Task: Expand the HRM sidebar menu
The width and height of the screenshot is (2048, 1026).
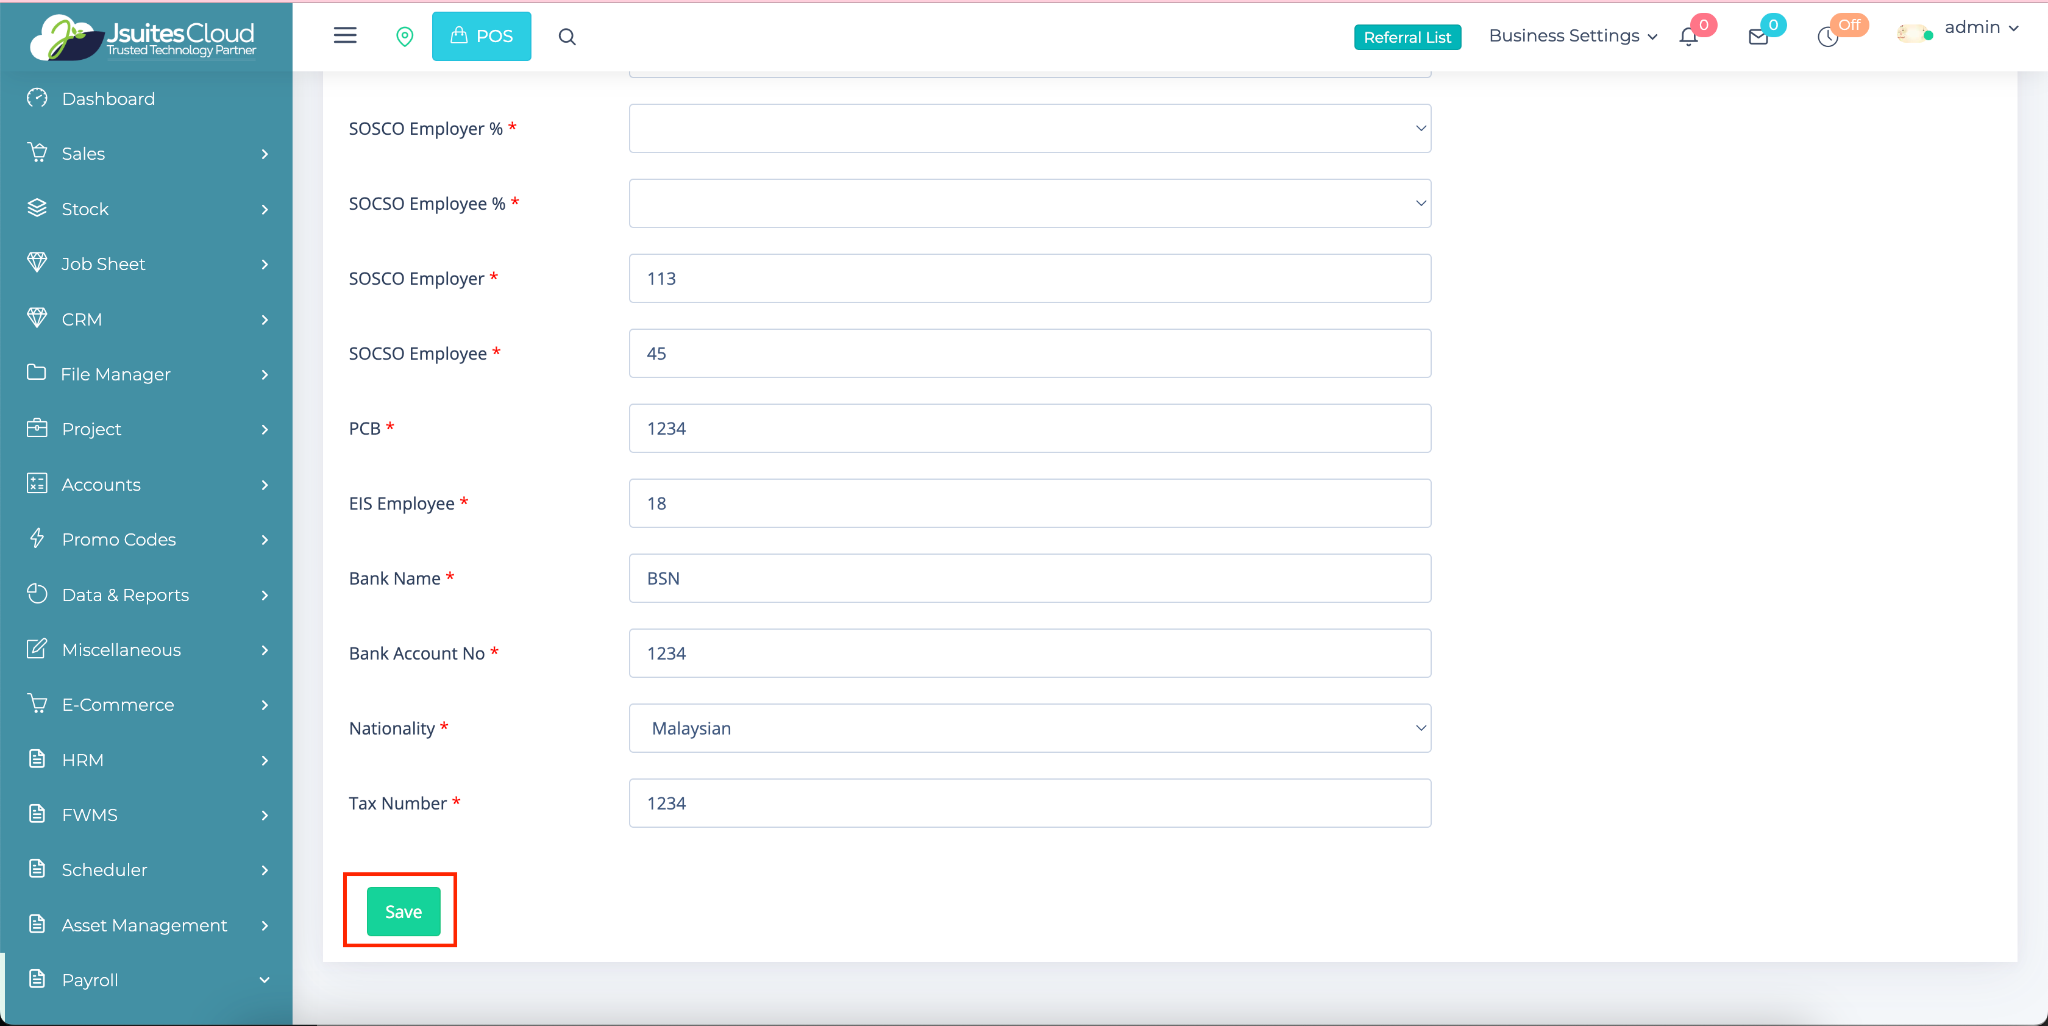Action: click(x=147, y=760)
